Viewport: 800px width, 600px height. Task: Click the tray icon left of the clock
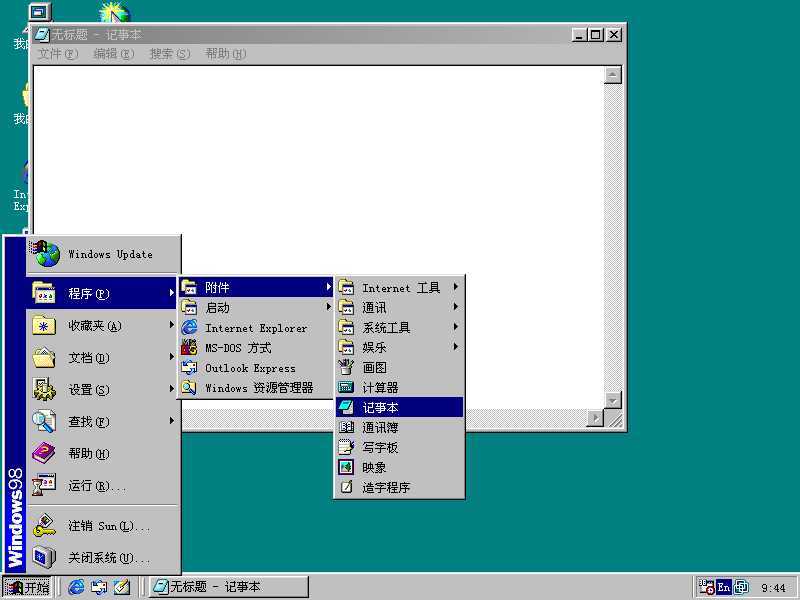click(x=741, y=587)
